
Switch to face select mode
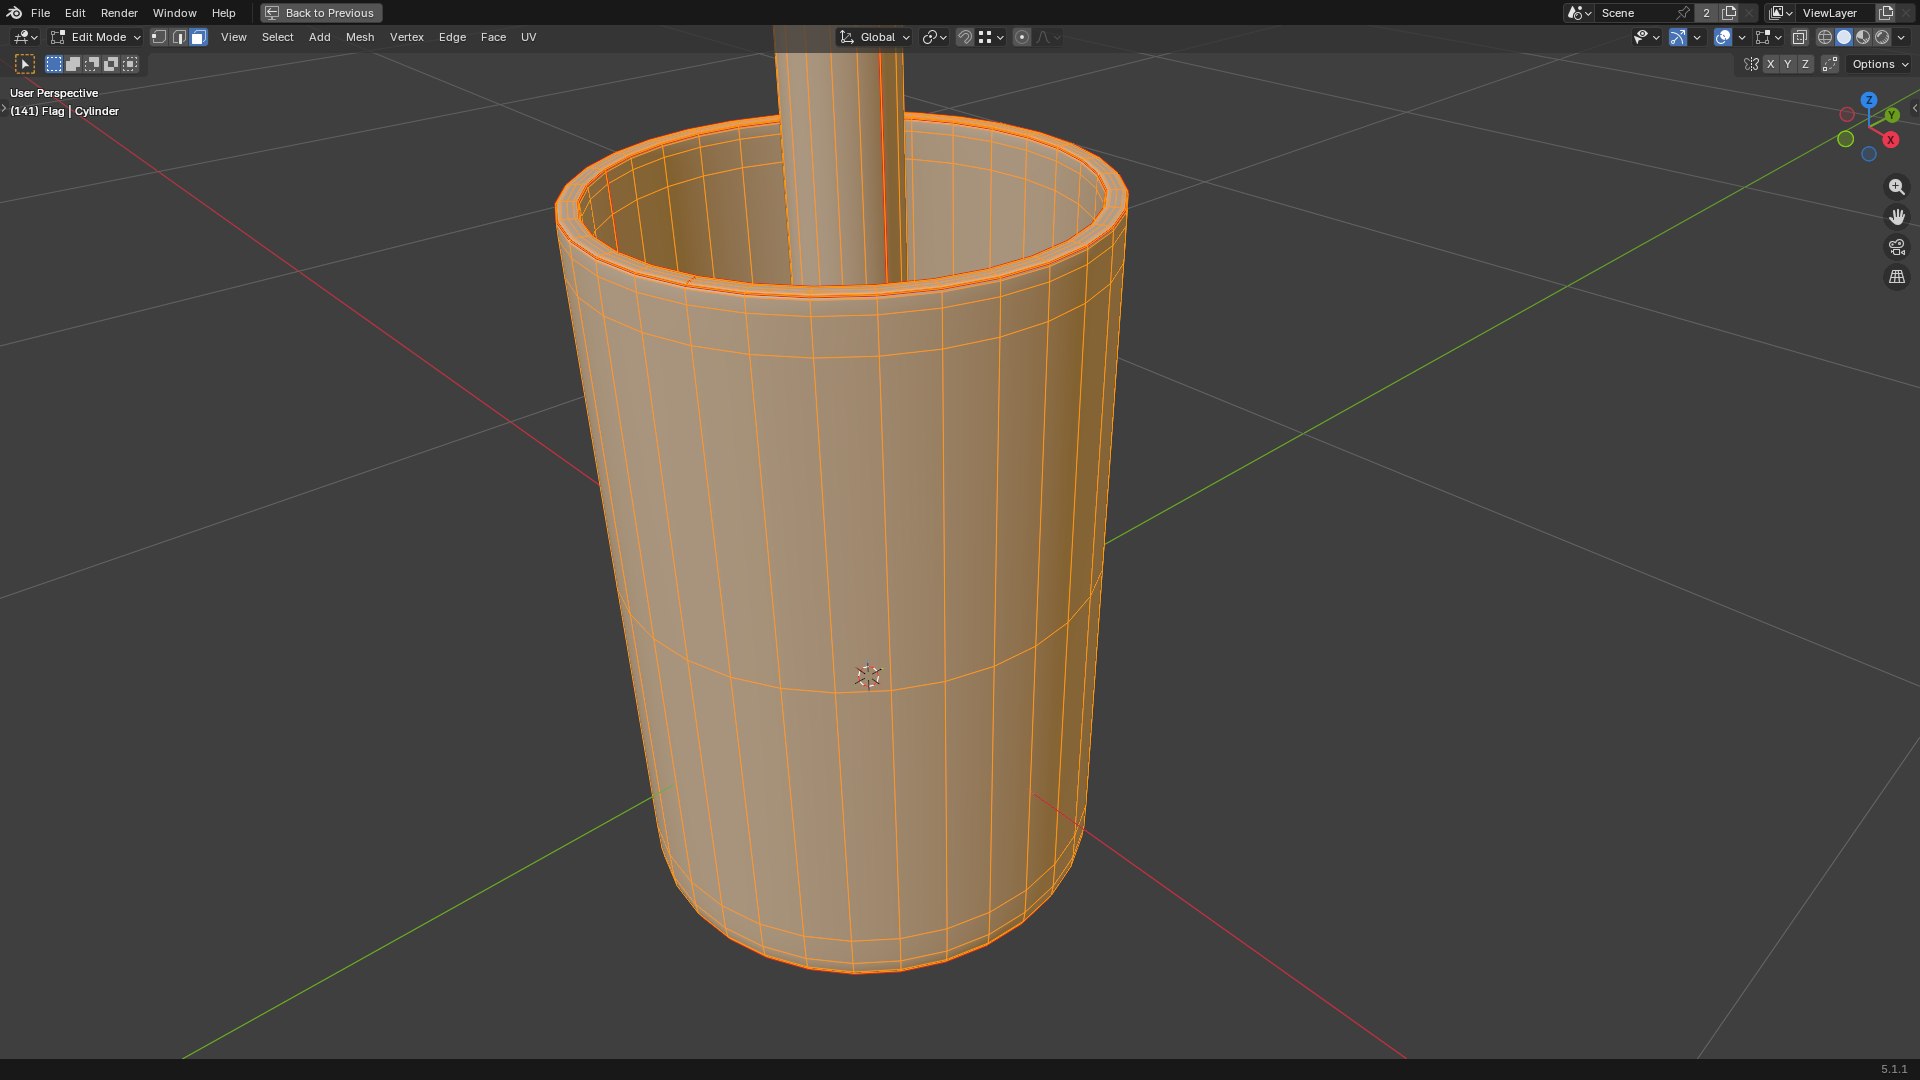[198, 37]
